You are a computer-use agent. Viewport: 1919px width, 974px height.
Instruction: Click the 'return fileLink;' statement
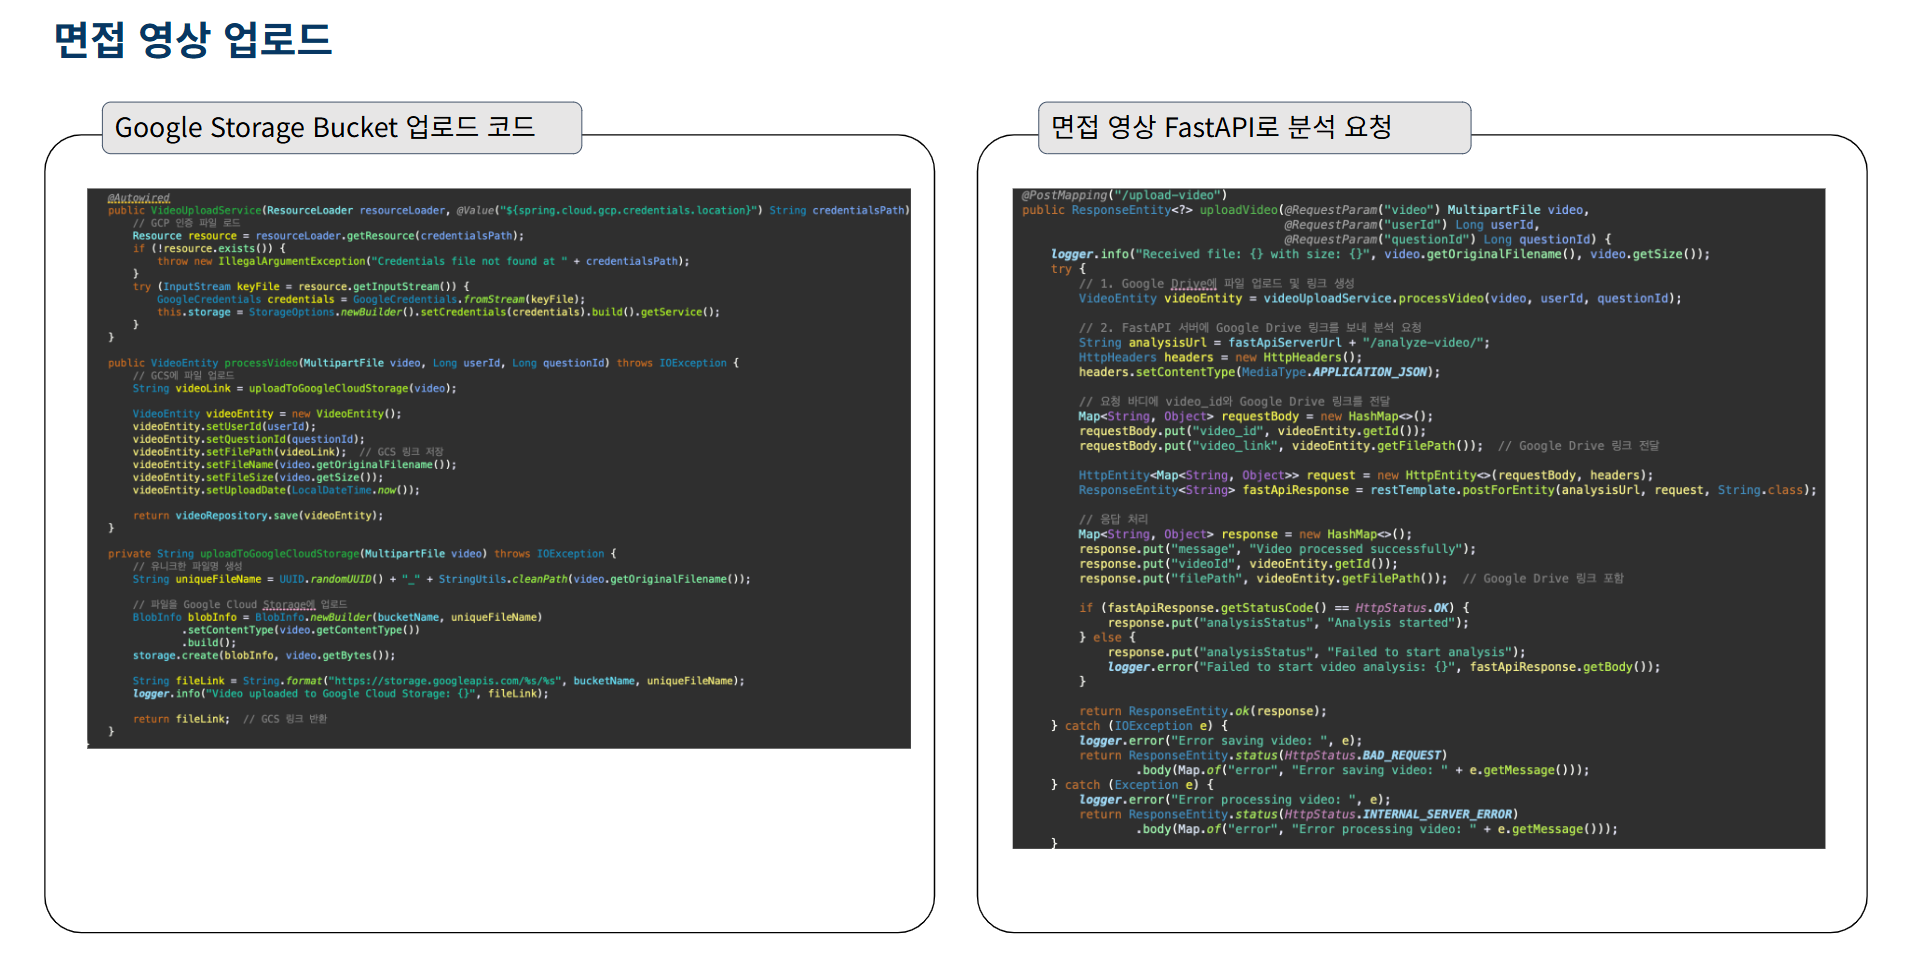point(181,719)
